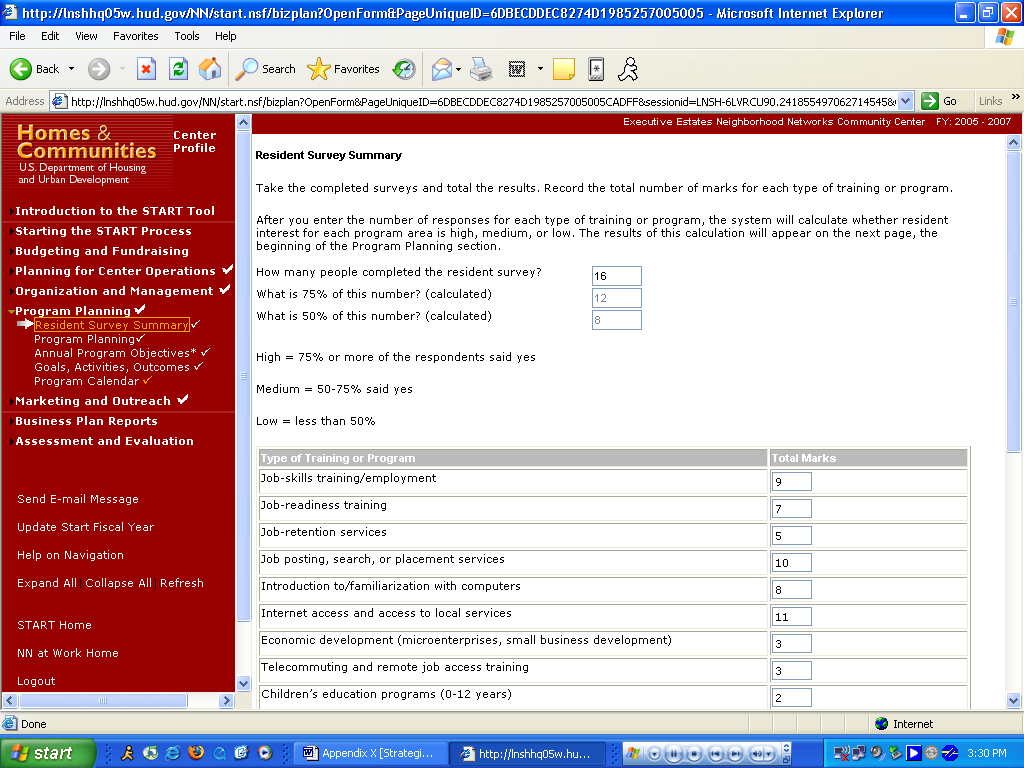Open the History clock icon
The image size is (1024, 768).
pos(404,69)
